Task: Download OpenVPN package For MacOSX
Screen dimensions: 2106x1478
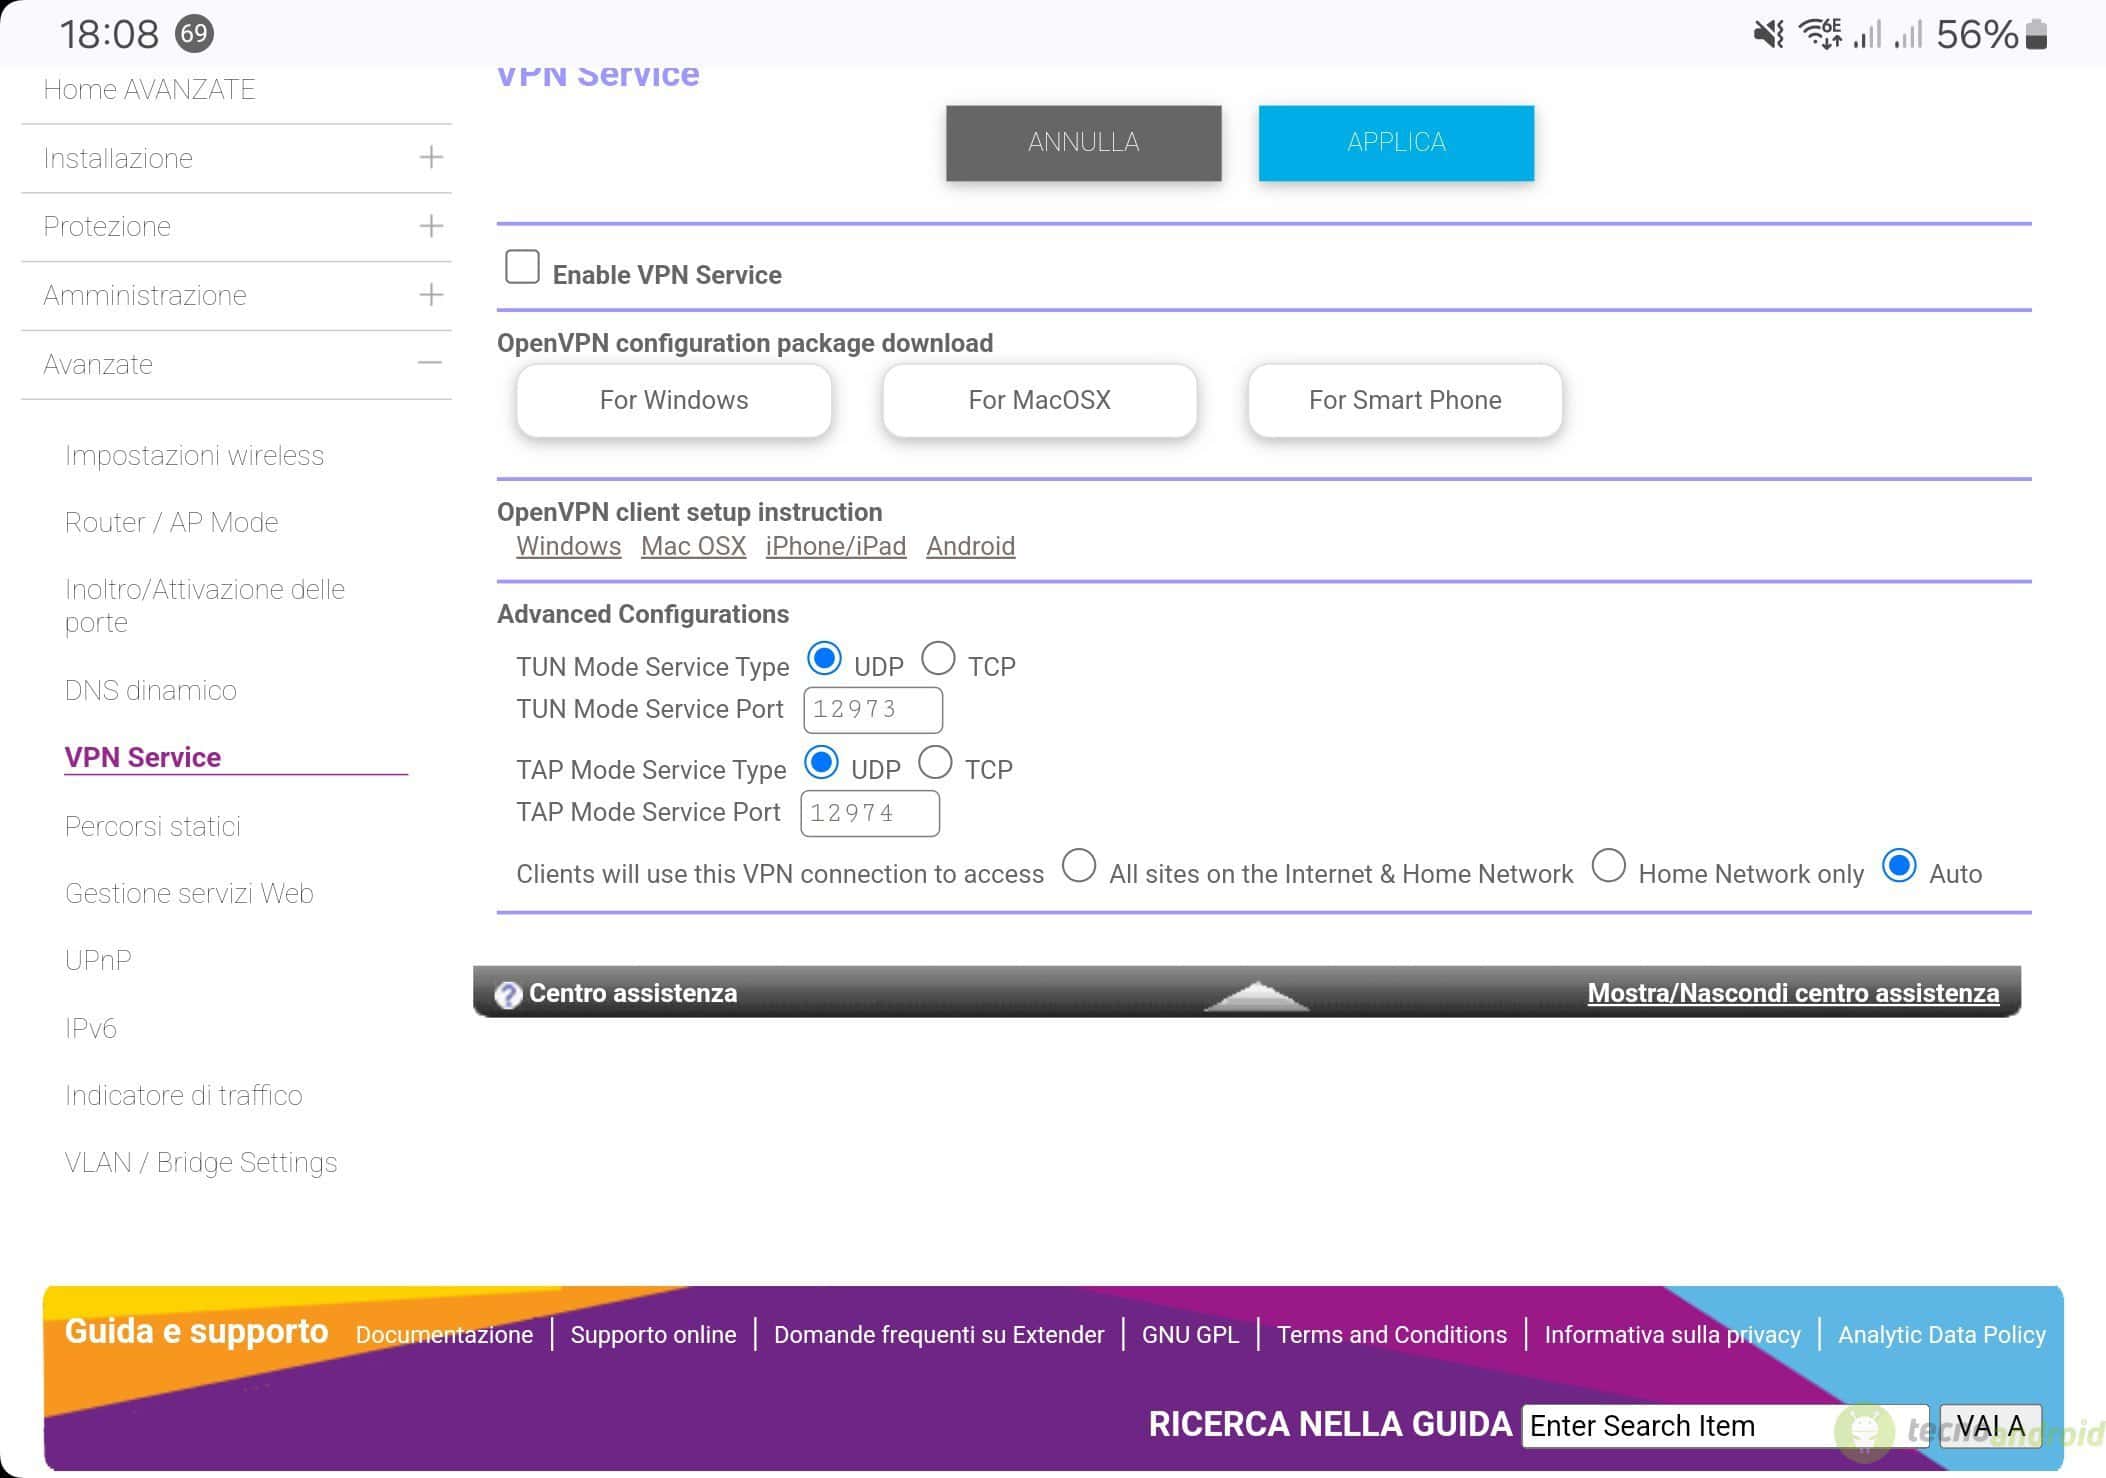Action: tap(1039, 401)
